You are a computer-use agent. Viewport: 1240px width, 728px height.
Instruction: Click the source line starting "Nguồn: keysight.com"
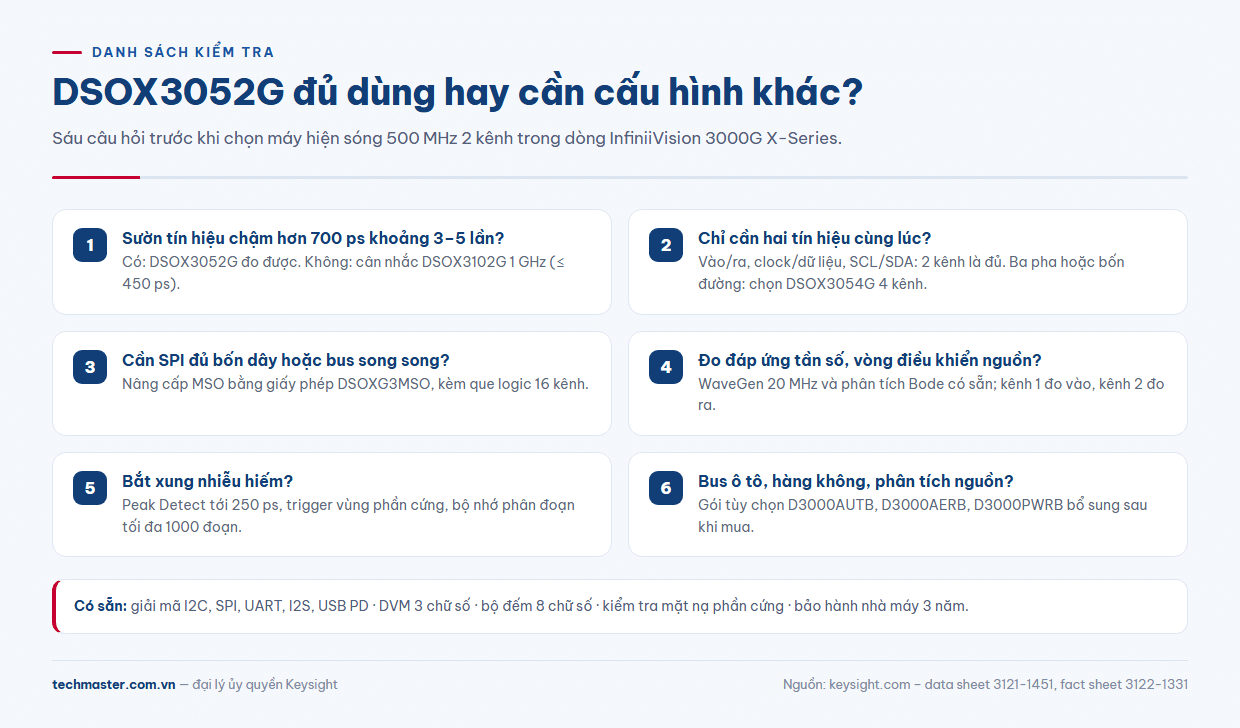click(985, 685)
